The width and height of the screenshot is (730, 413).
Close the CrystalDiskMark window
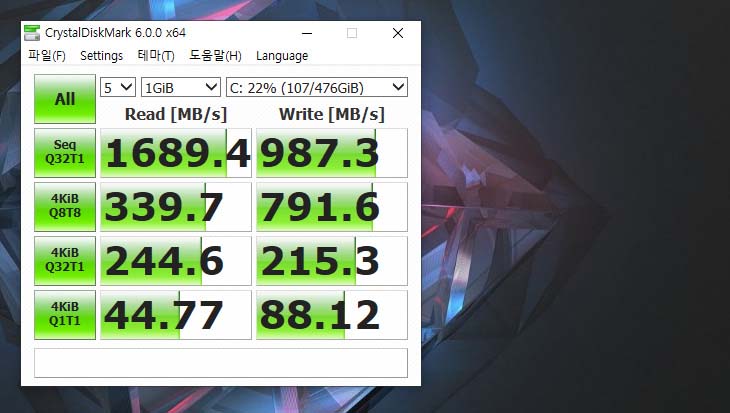[398, 33]
